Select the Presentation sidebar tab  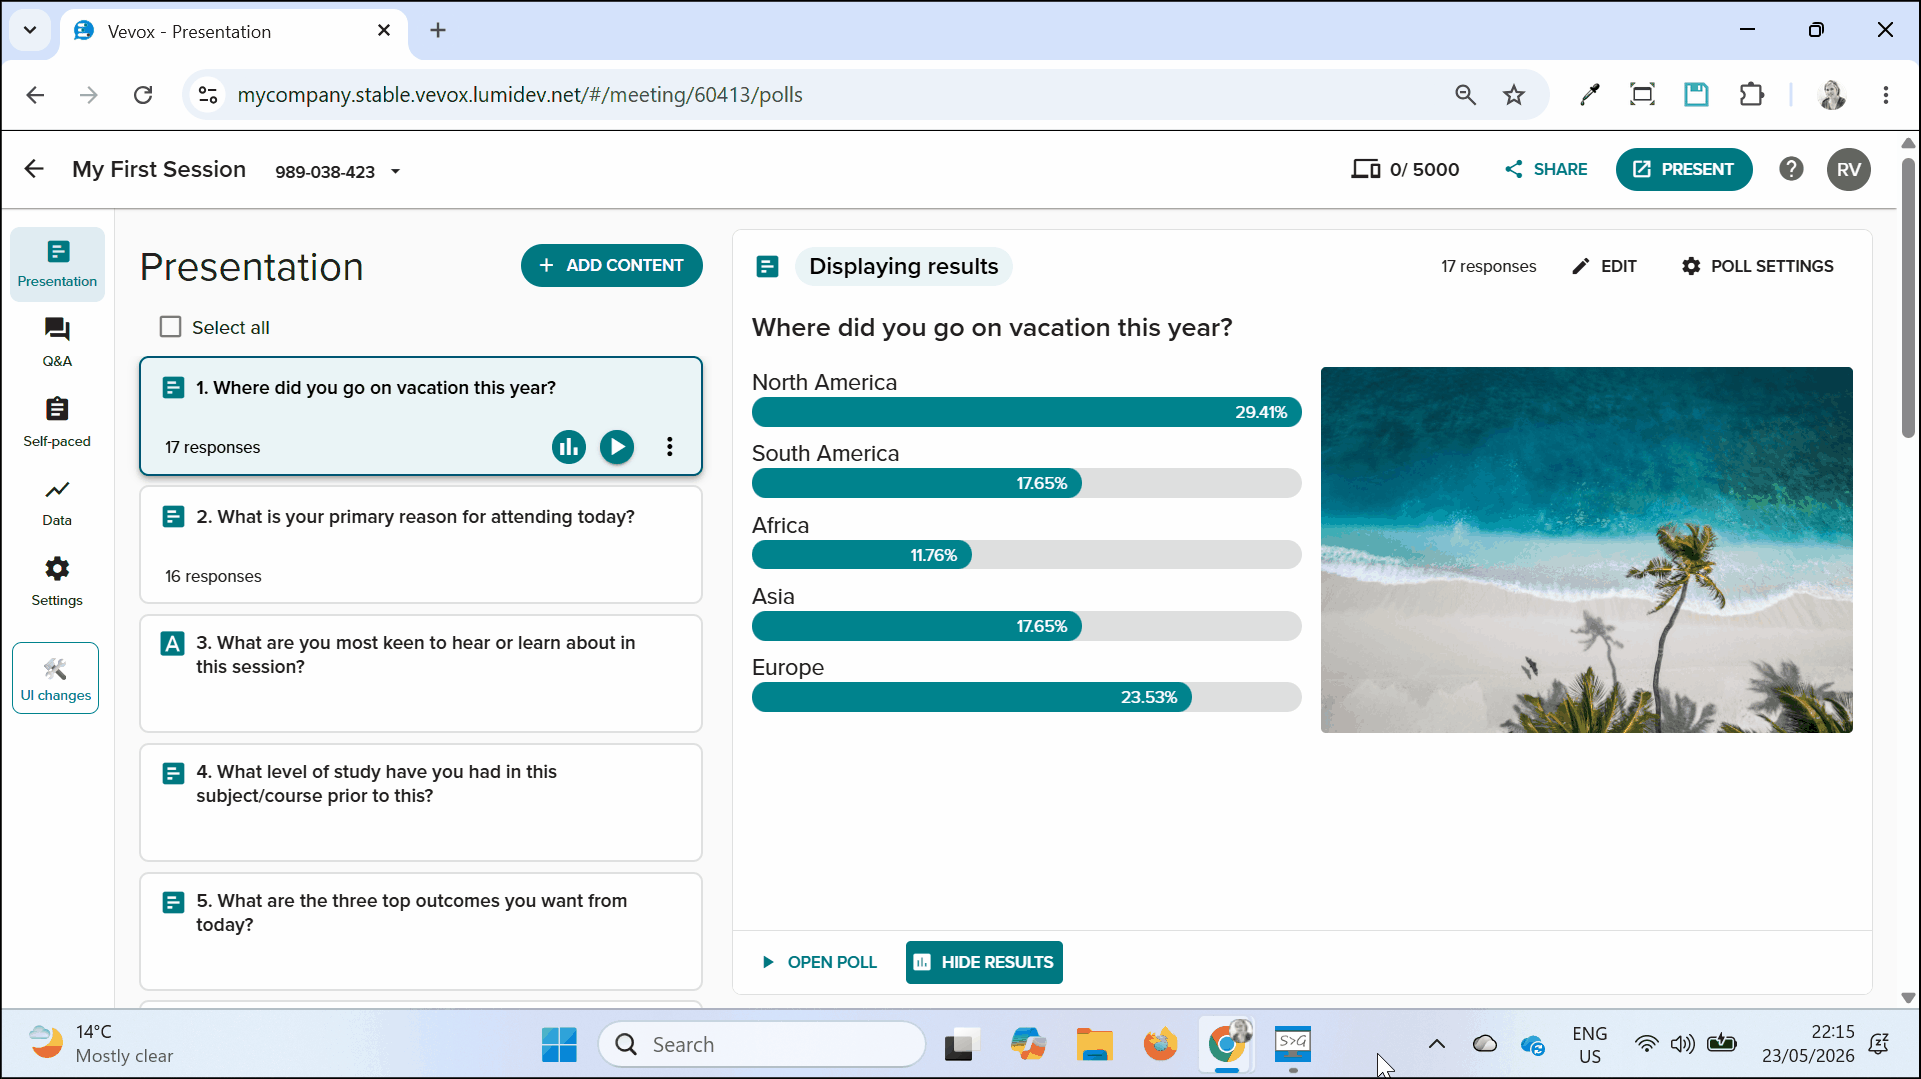click(57, 264)
